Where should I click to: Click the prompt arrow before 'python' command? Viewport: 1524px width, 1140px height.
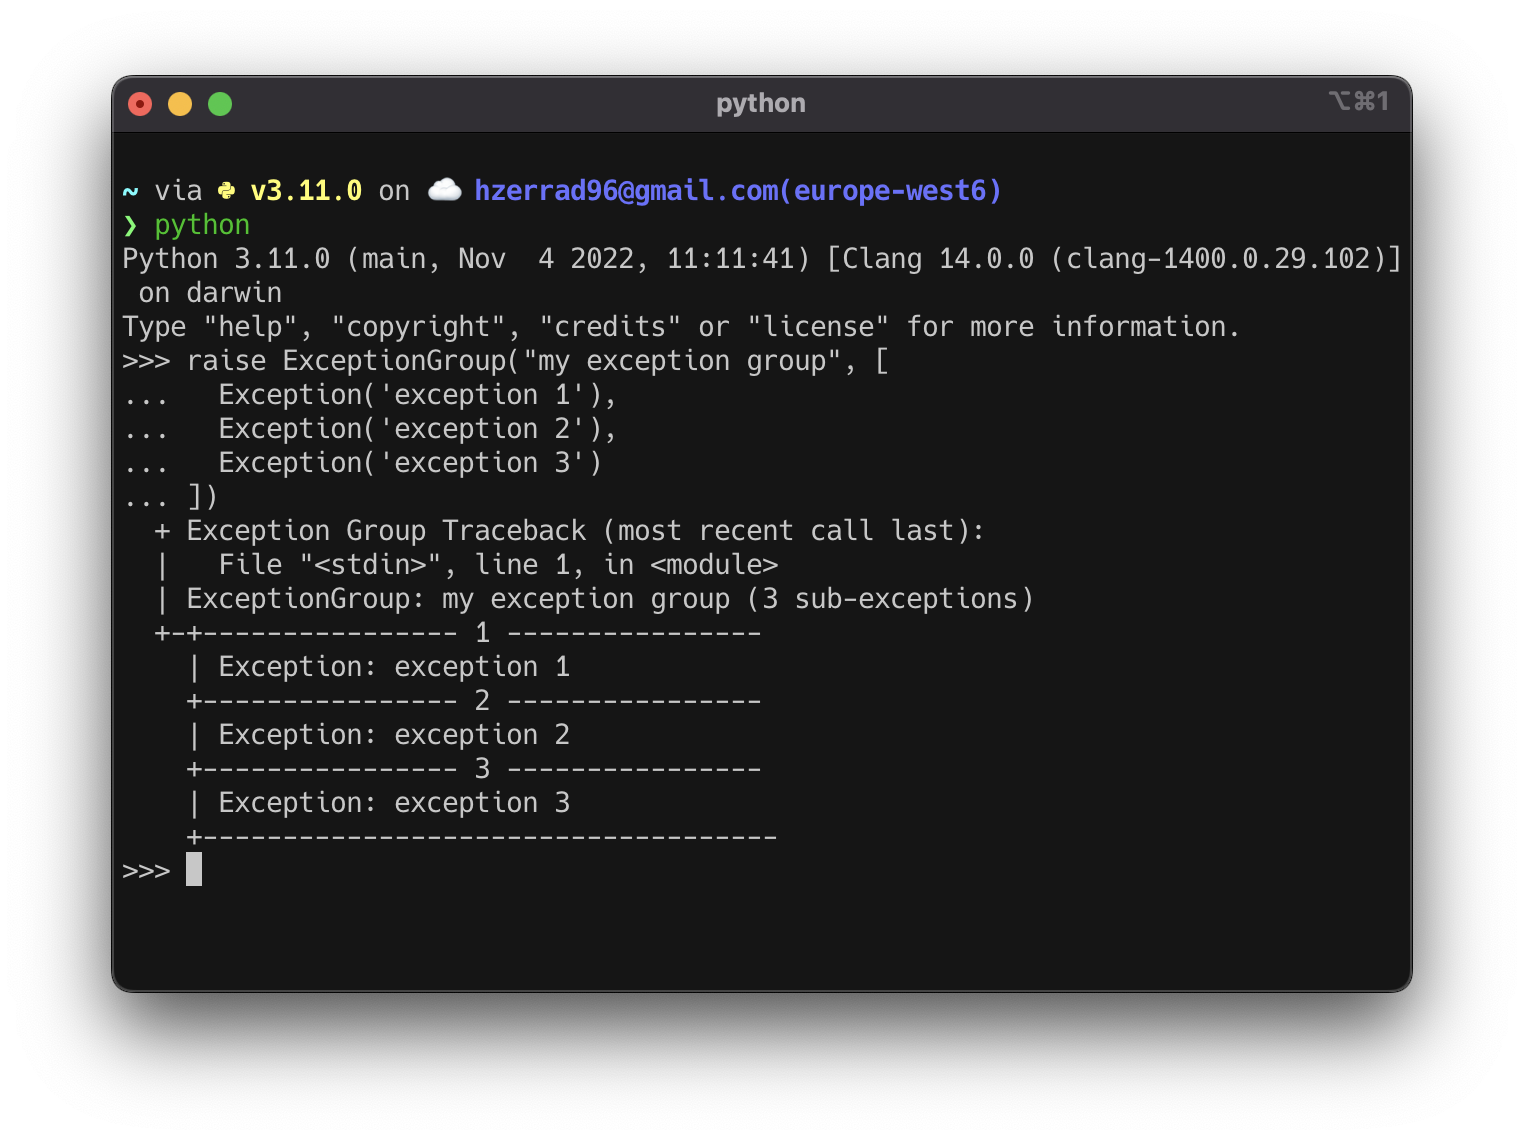[x=130, y=225]
